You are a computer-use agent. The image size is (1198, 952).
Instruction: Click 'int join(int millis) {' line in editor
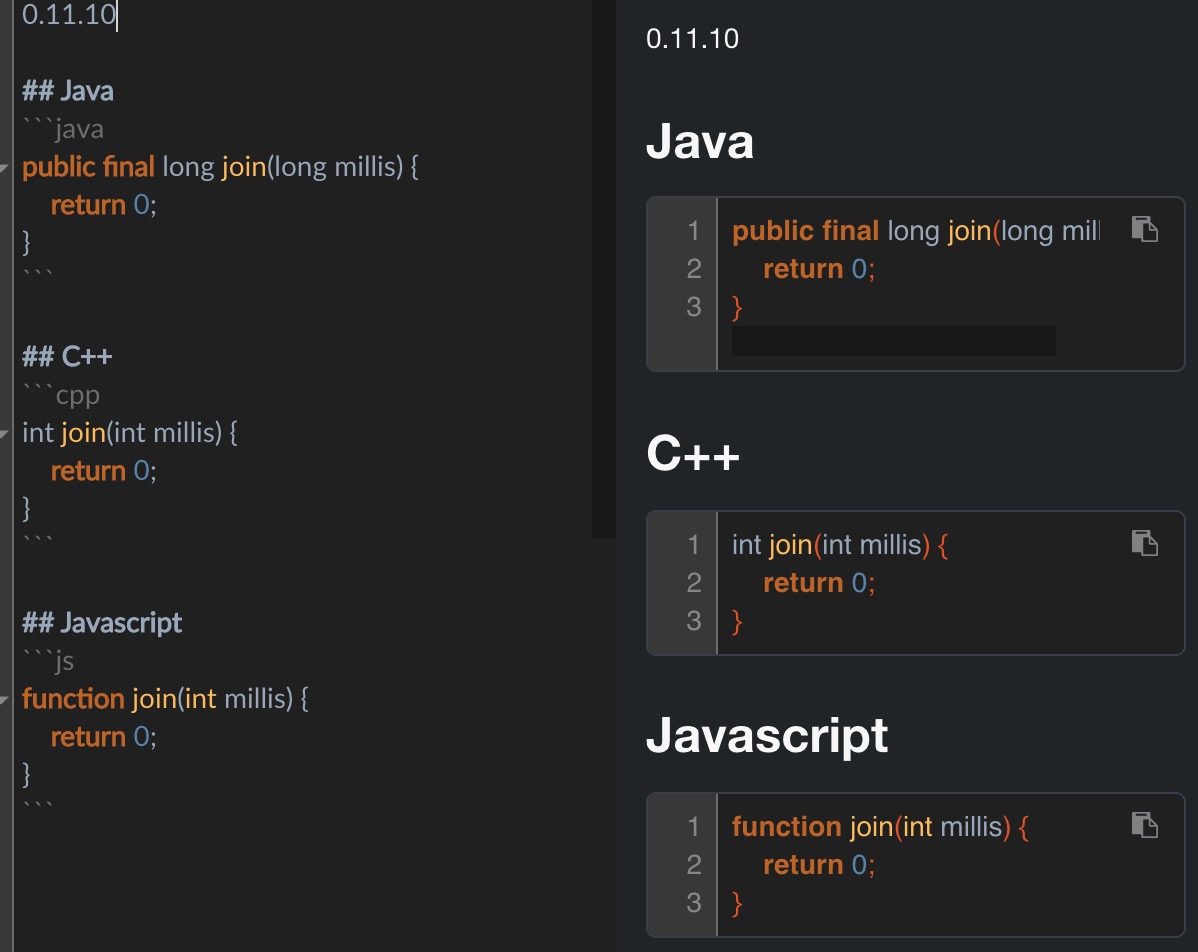(130, 432)
